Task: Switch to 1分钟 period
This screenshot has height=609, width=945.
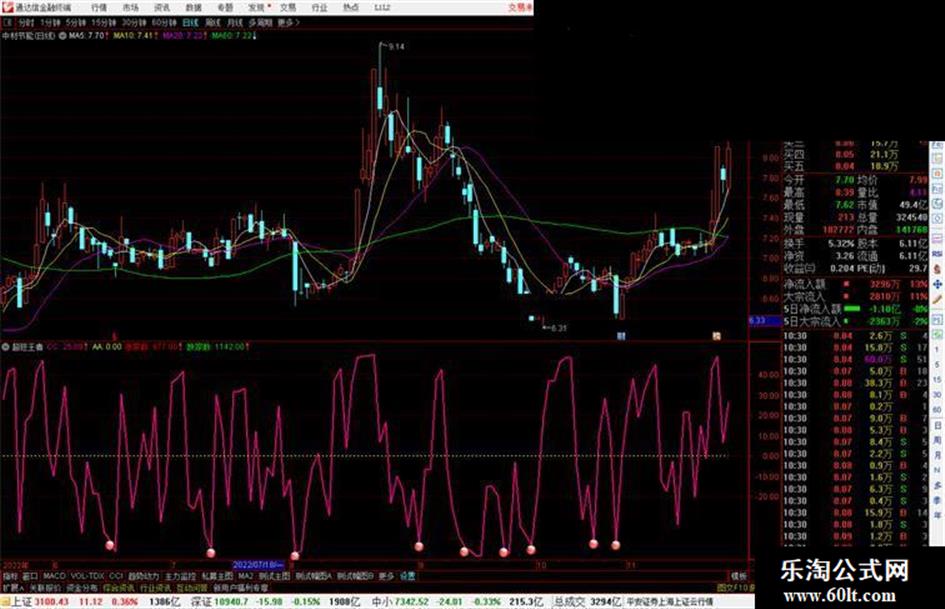Action: tap(51, 22)
